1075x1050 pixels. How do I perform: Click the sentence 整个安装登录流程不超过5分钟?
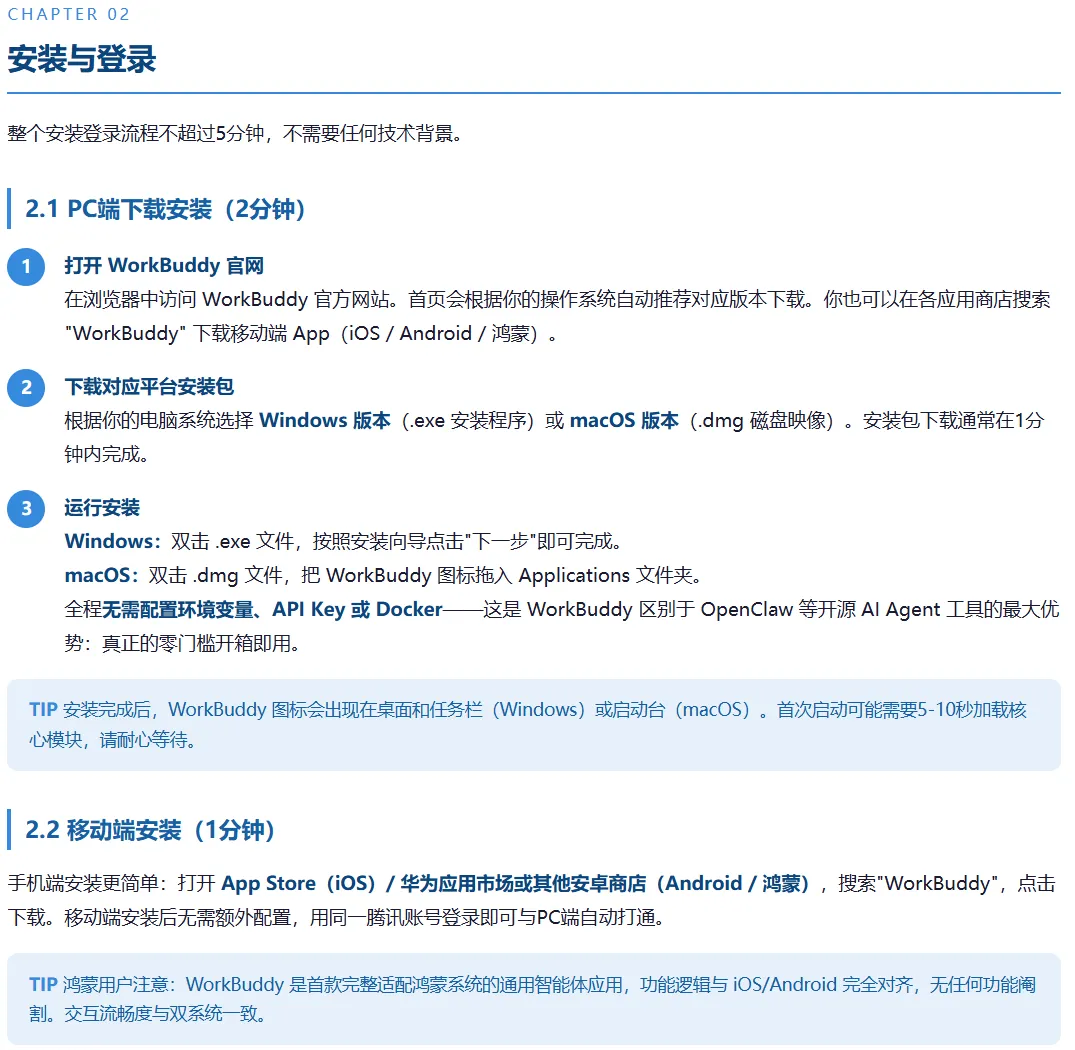coord(136,133)
